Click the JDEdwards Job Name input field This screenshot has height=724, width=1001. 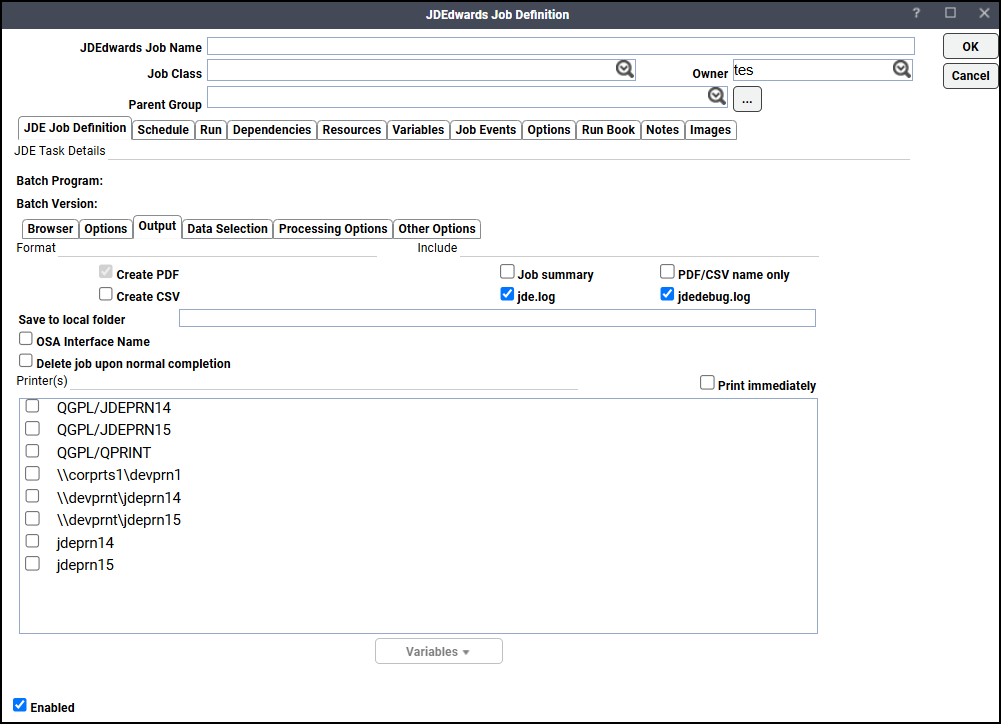(x=560, y=46)
